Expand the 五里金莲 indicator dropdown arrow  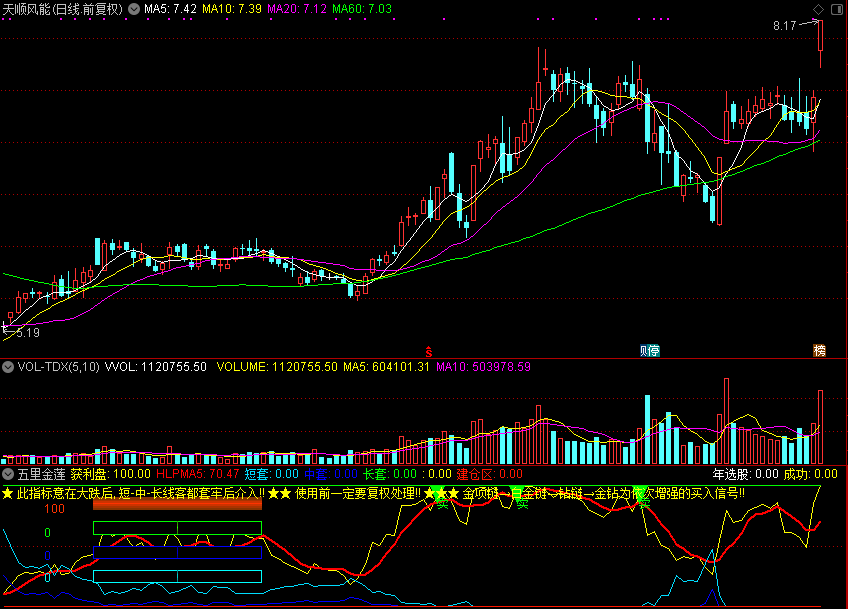click(8, 474)
